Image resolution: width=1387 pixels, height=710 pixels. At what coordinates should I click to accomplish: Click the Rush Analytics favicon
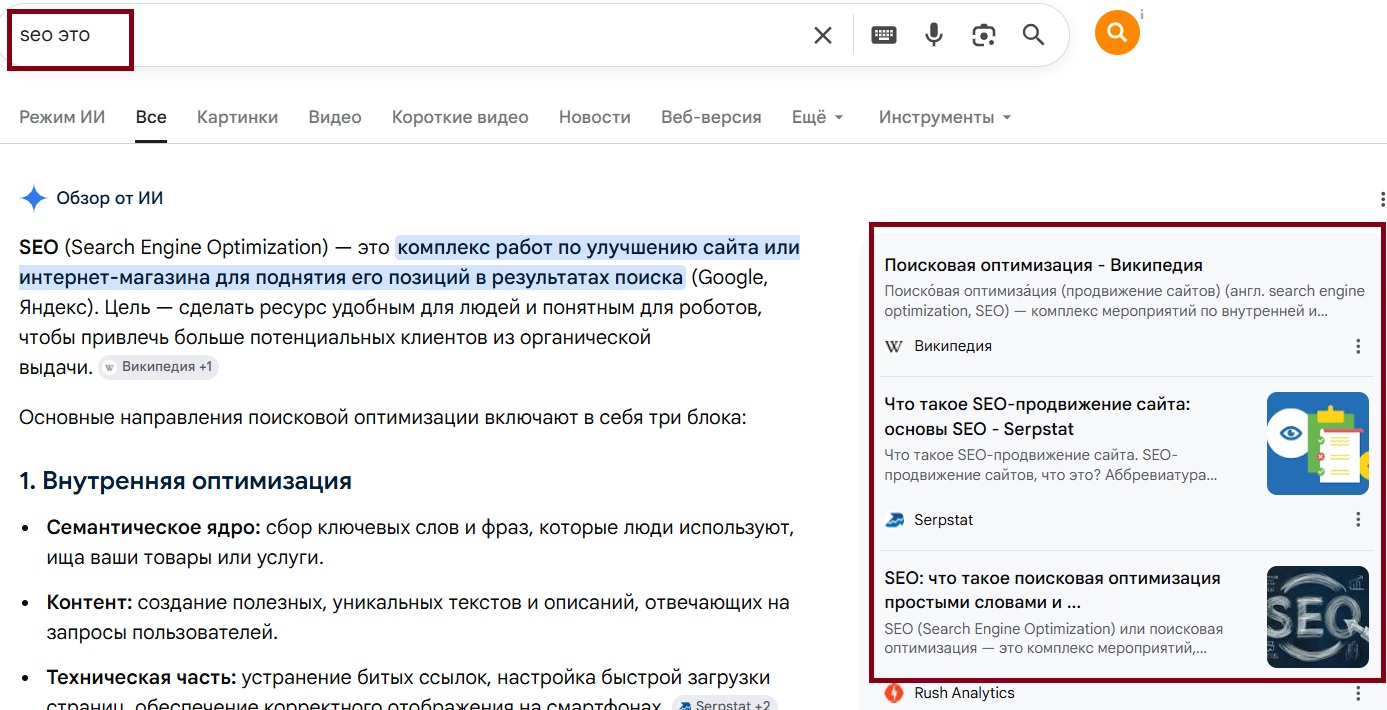click(x=894, y=693)
